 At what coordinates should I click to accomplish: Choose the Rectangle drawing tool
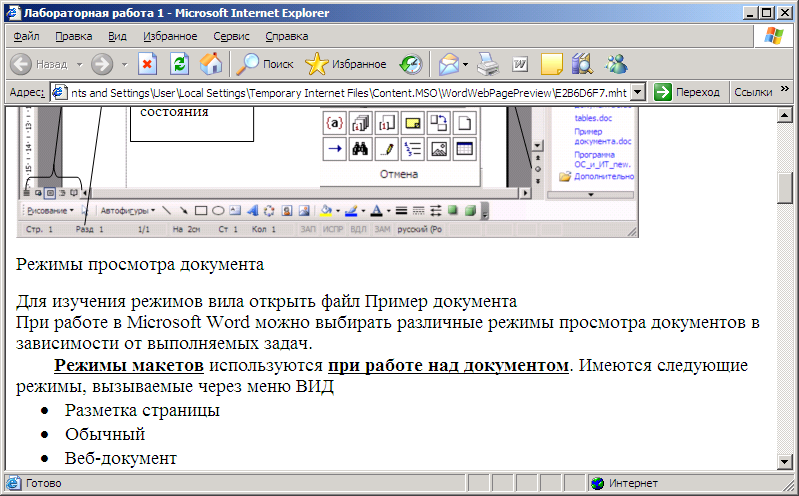[201, 211]
